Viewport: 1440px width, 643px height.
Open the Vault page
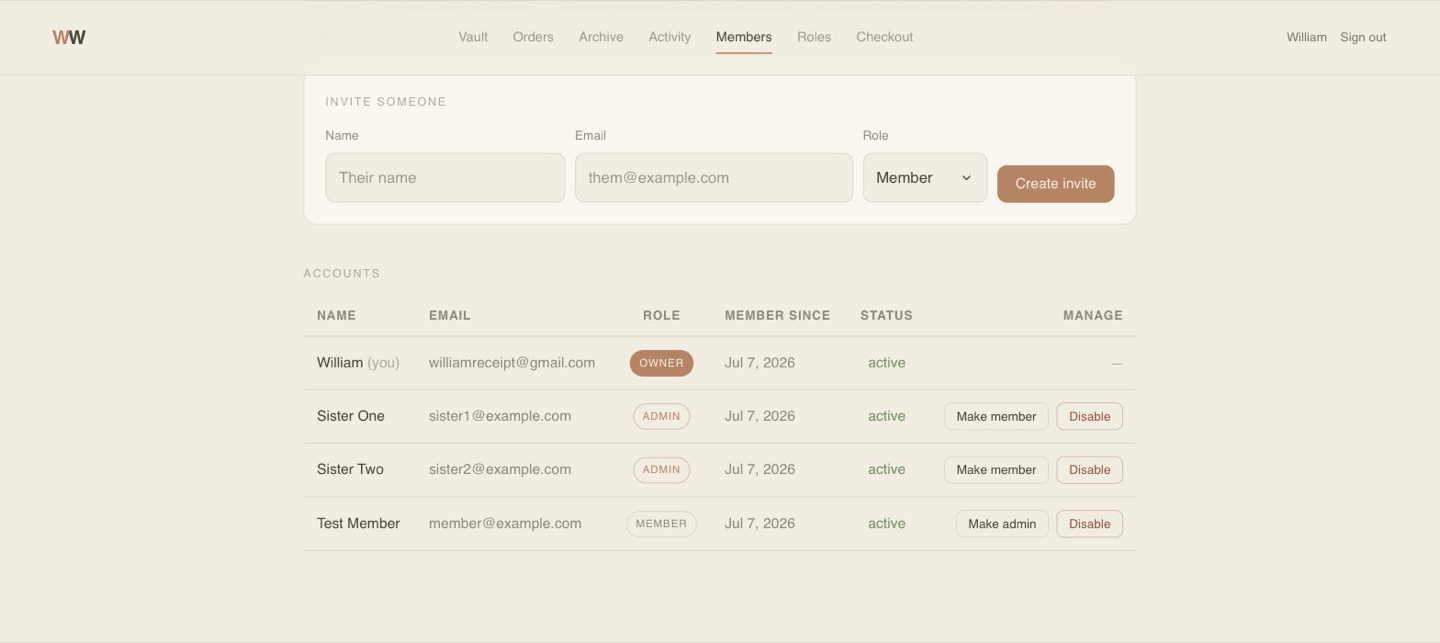tap(473, 37)
